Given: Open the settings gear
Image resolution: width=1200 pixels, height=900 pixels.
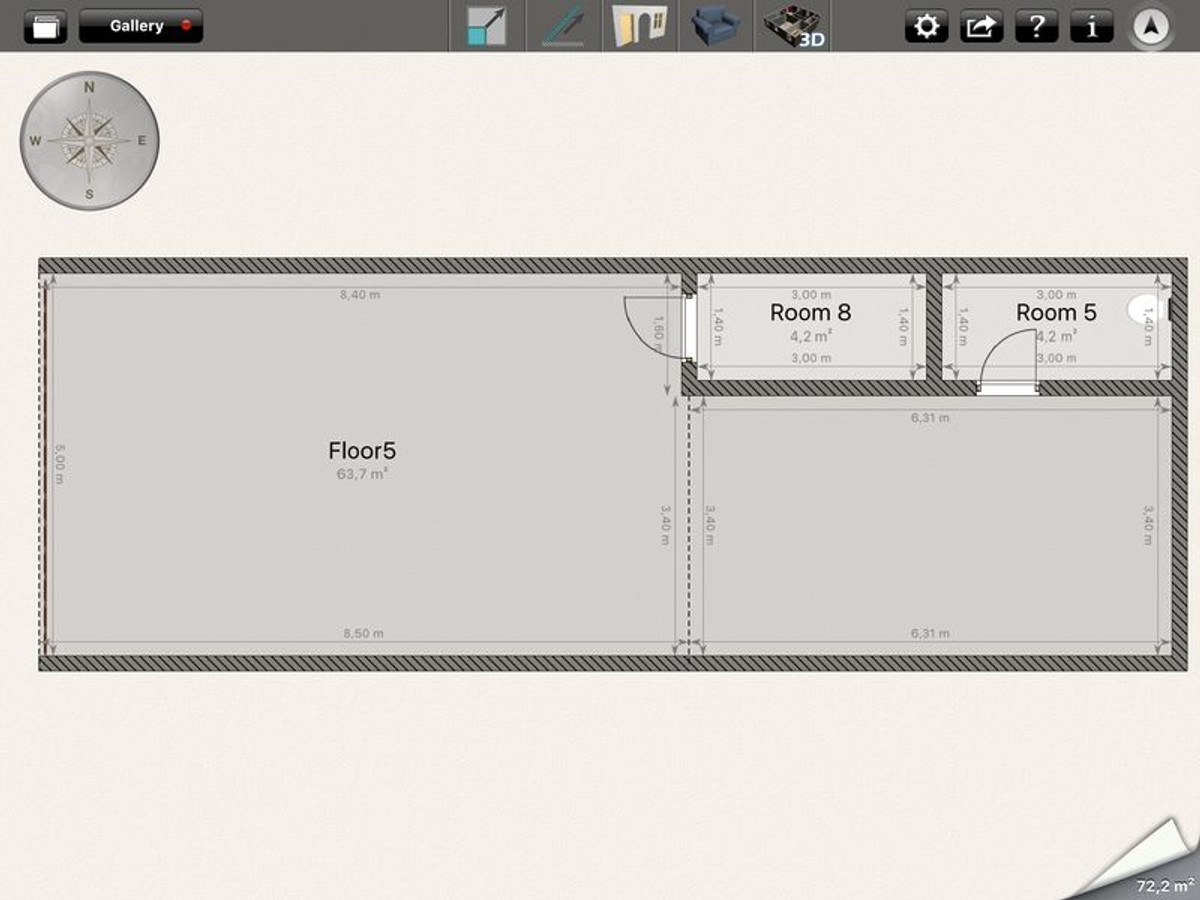Looking at the screenshot, I should (x=927, y=27).
